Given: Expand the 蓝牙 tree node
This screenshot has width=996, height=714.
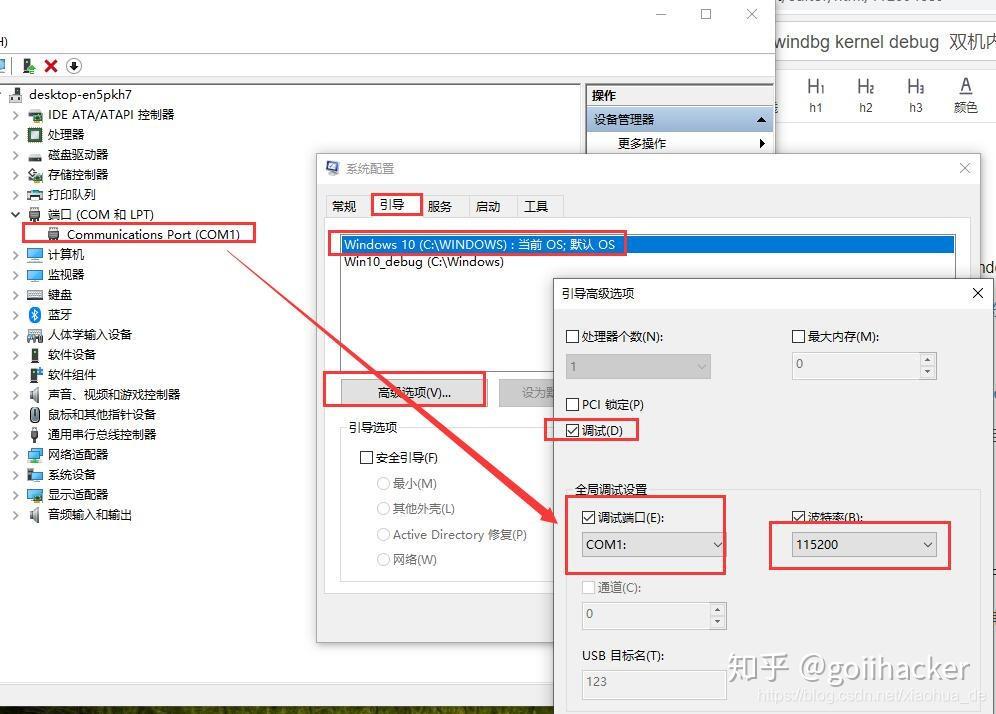Looking at the screenshot, I should point(15,315).
